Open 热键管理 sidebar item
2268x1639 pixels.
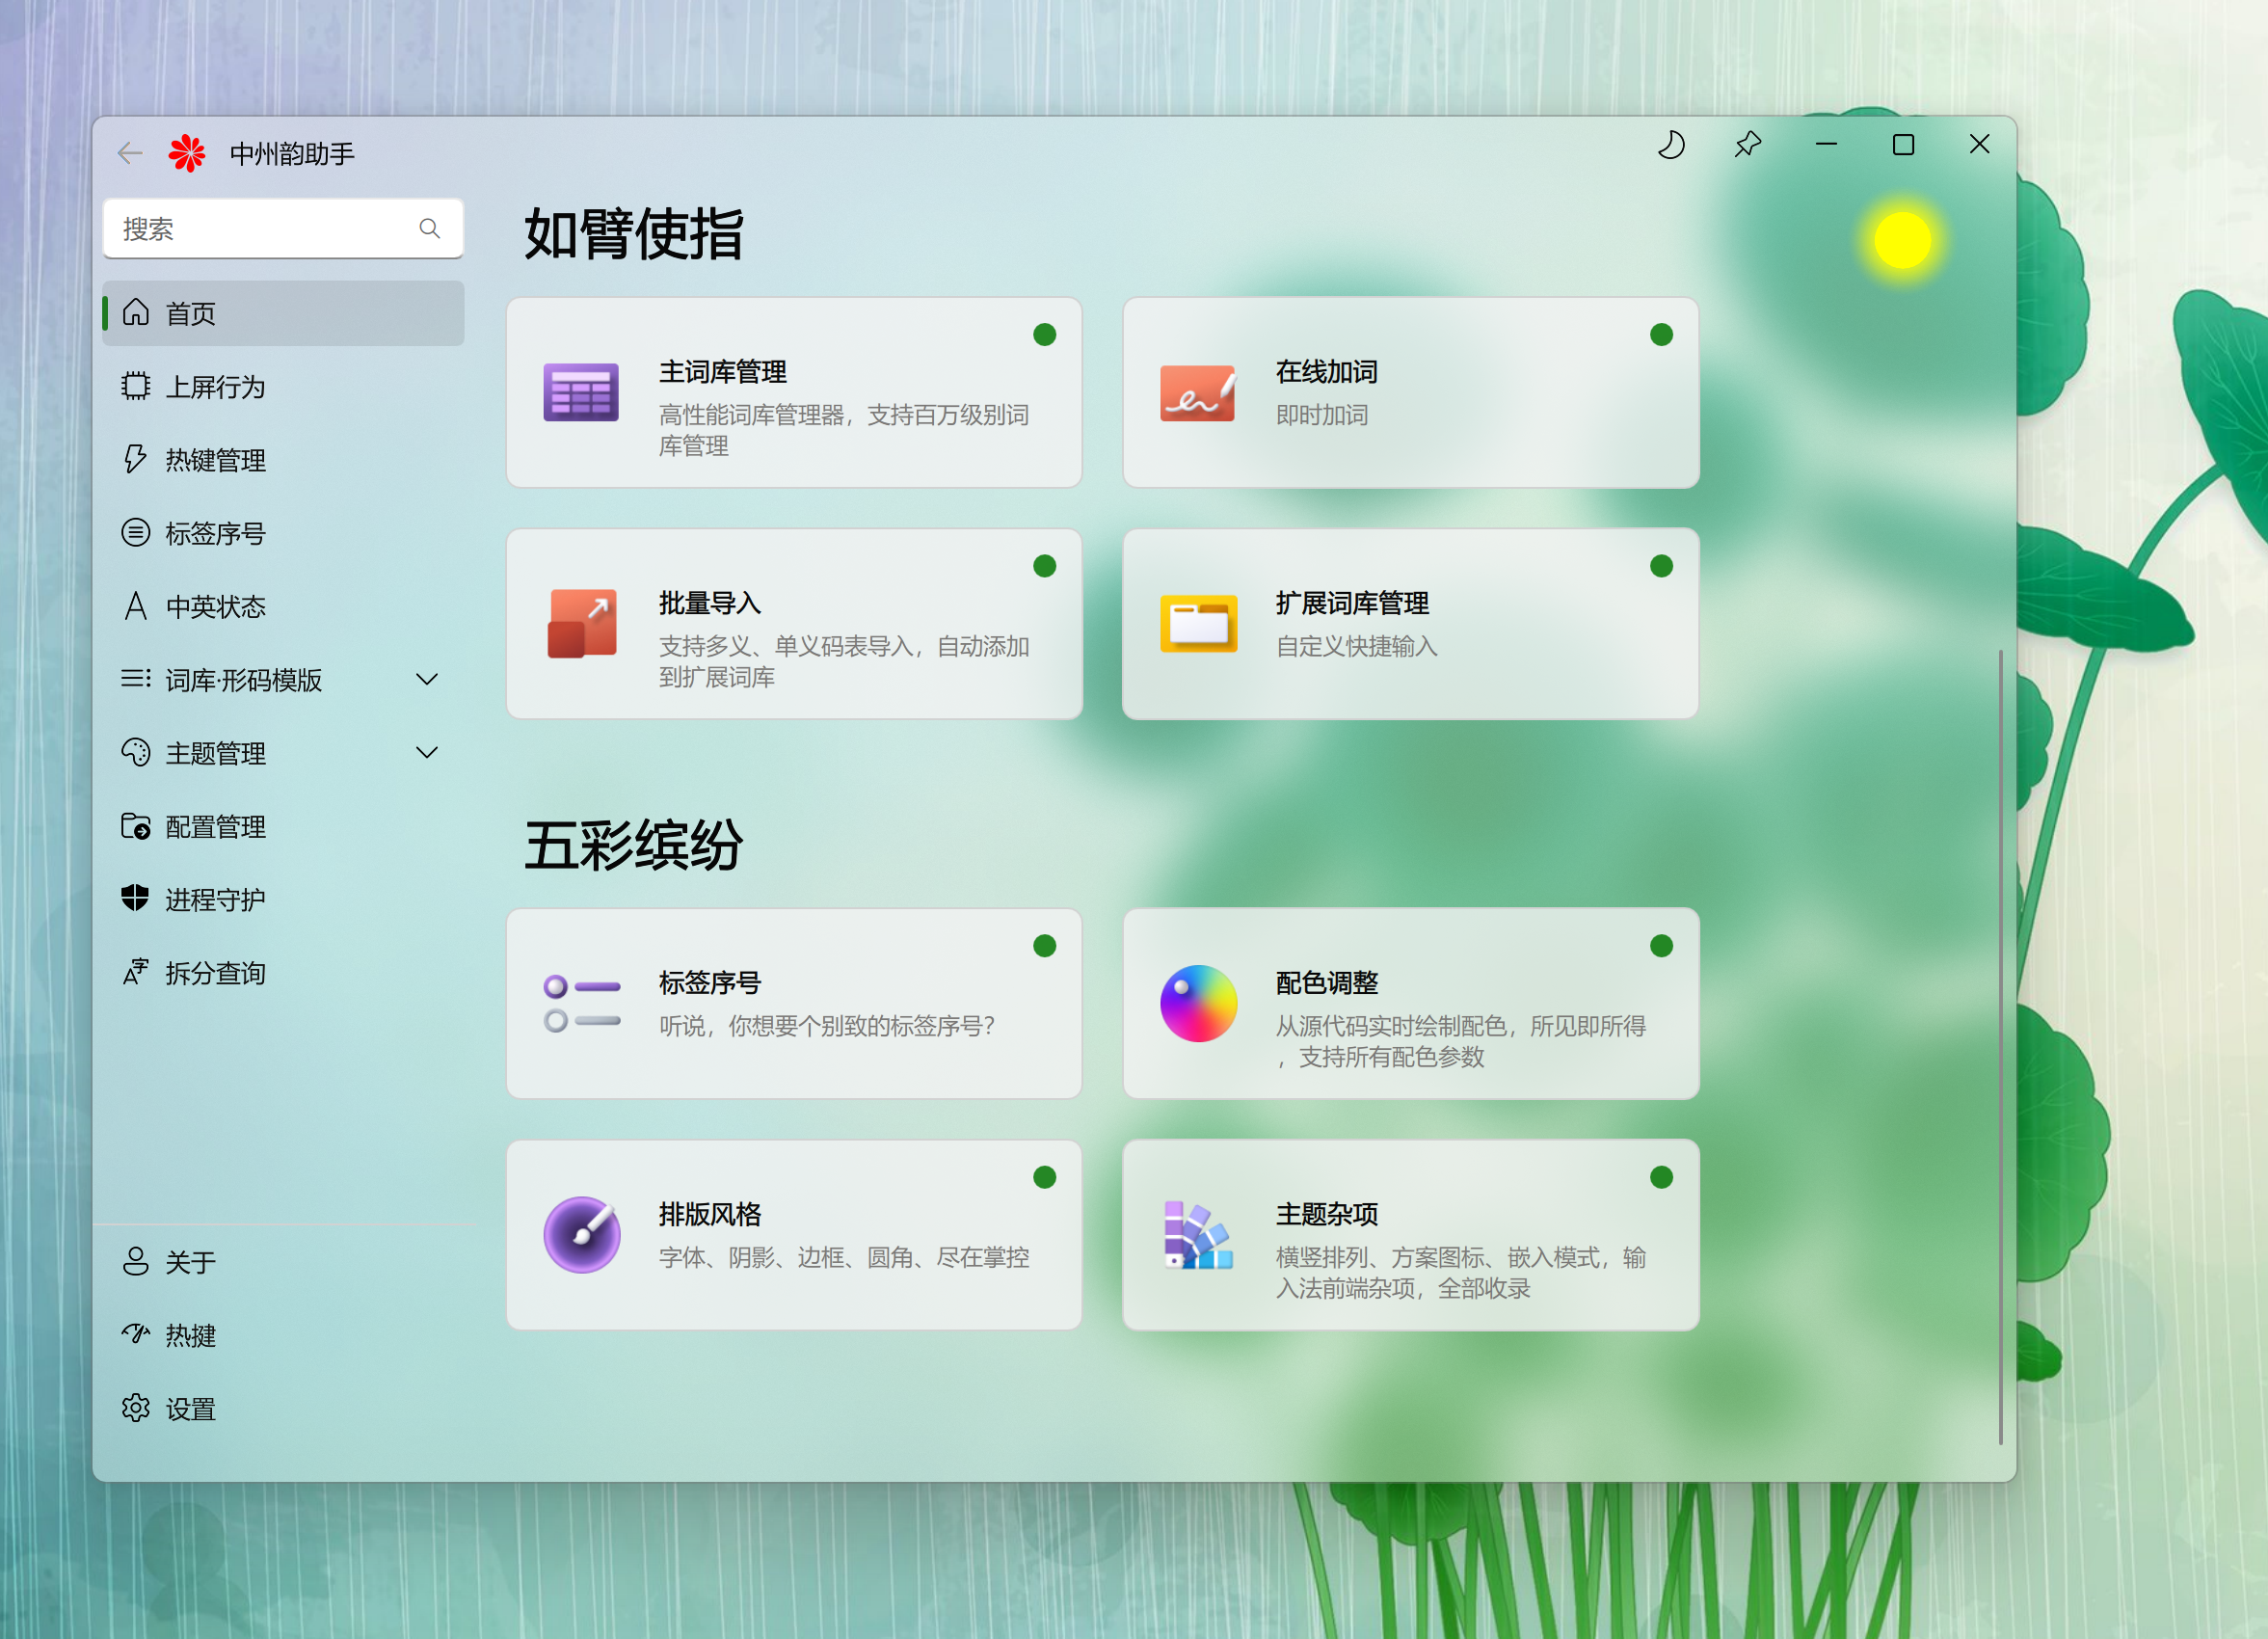tap(215, 460)
